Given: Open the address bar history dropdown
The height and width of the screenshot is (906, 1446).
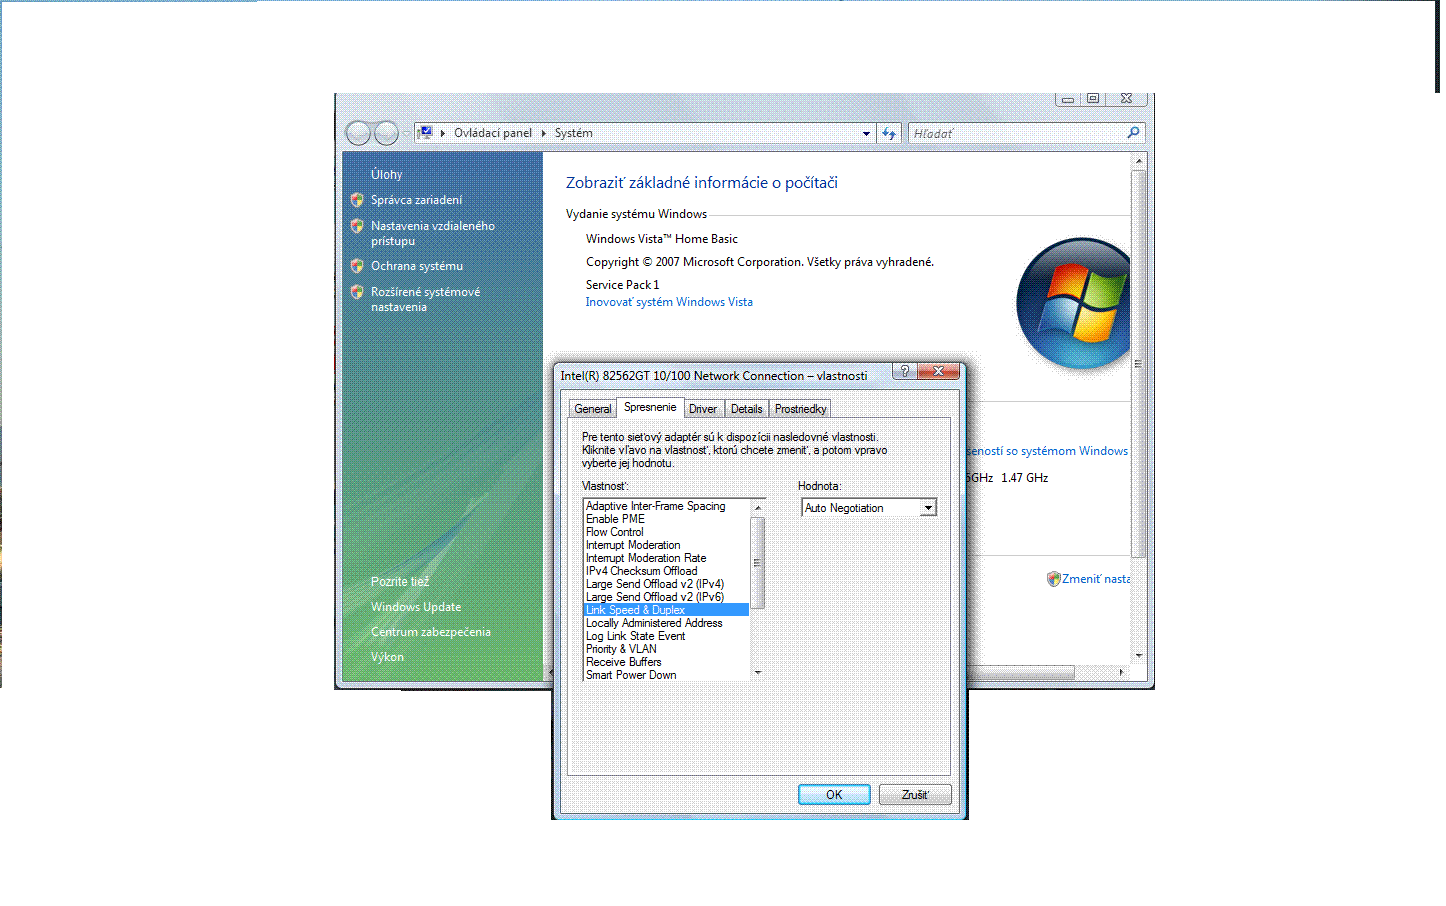Looking at the screenshot, I should point(866,133).
